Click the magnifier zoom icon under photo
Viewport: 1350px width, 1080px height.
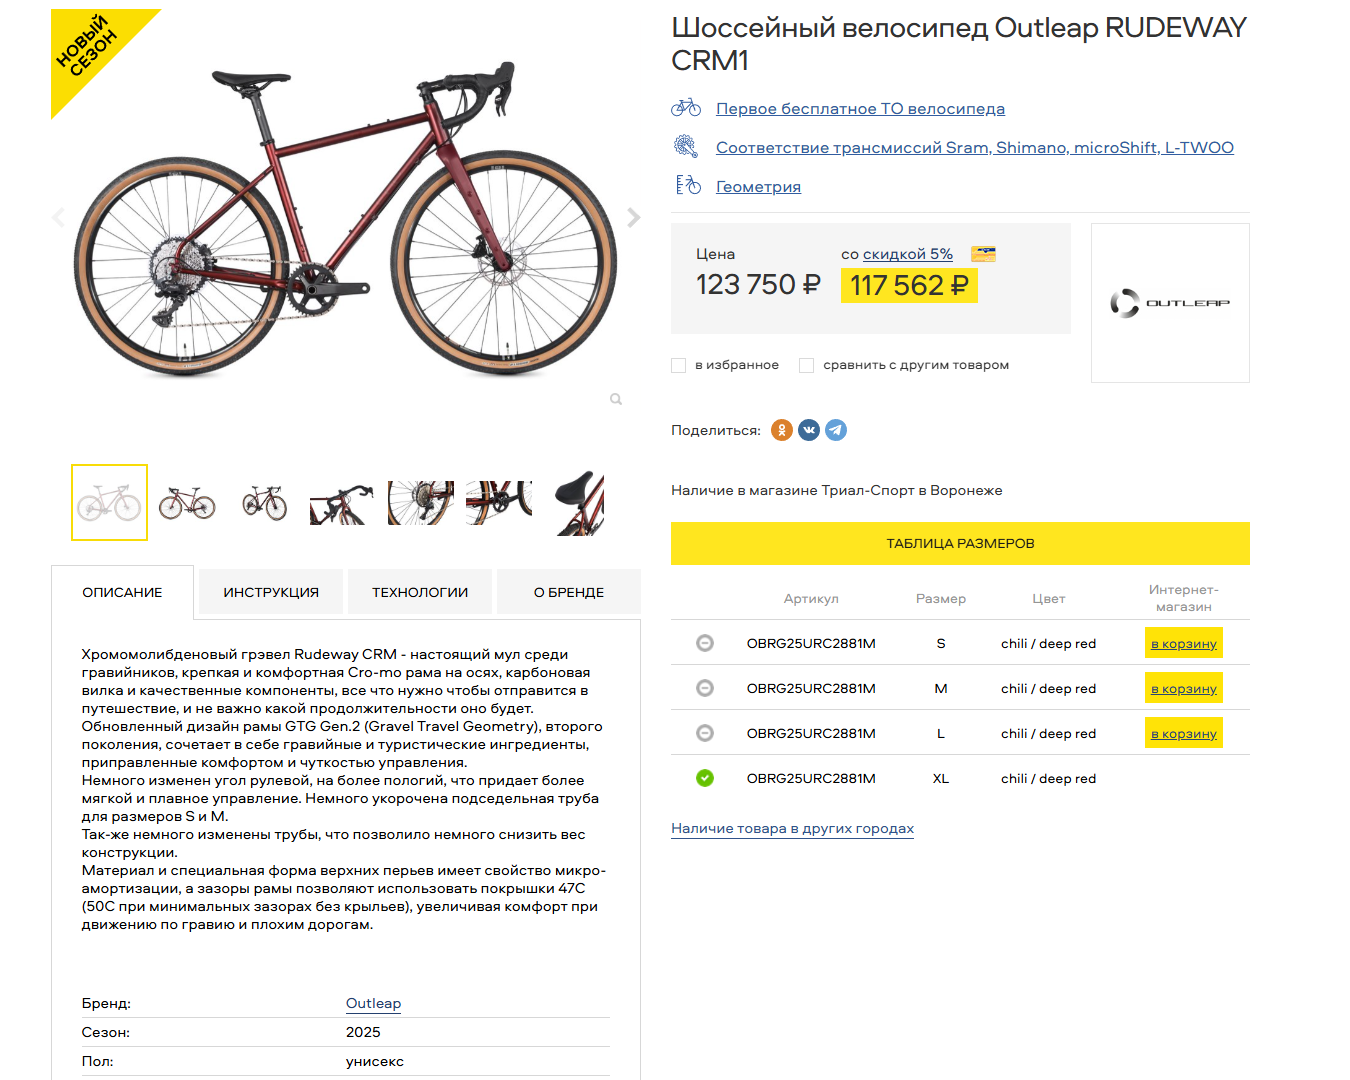(x=616, y=399)
